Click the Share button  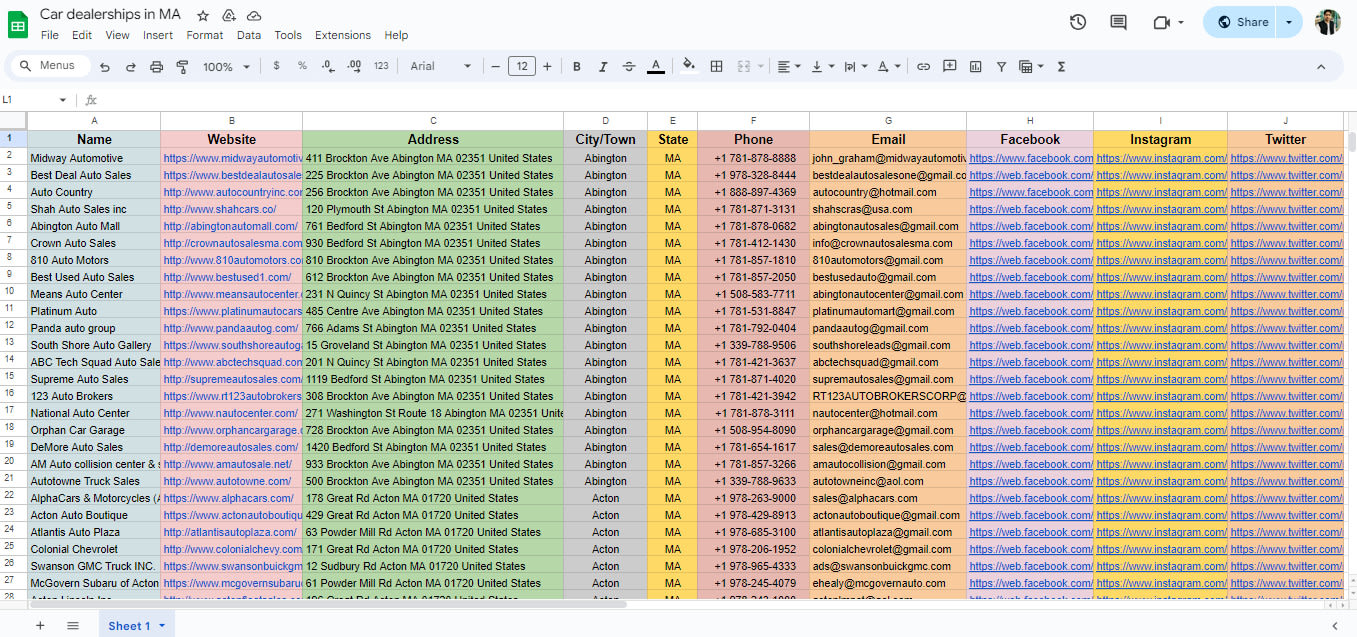click(x=1241, y=22)
